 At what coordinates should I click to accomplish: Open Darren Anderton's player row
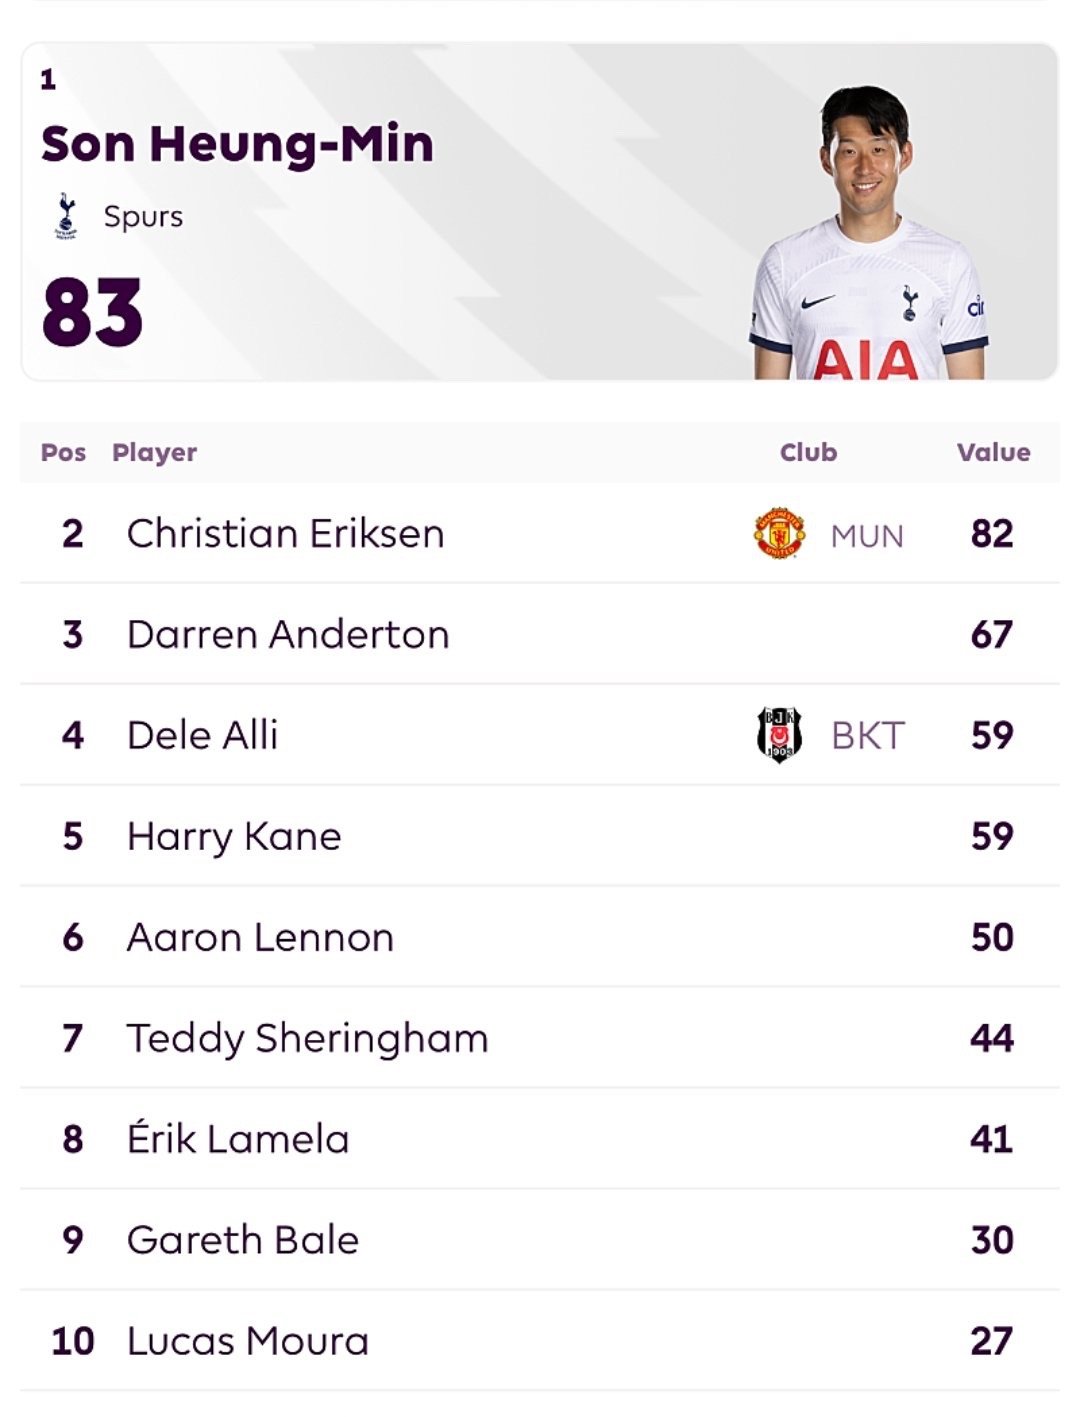(540, 634)
